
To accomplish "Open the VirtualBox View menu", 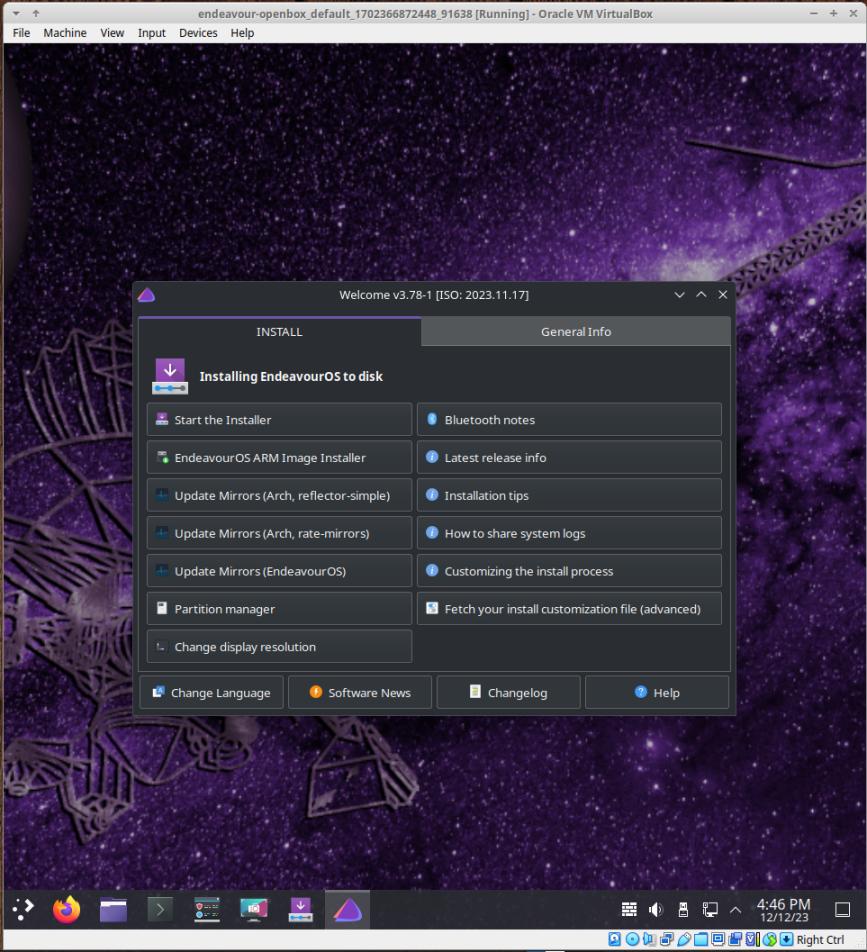I will pyautogui.click(x=112, y=33).
